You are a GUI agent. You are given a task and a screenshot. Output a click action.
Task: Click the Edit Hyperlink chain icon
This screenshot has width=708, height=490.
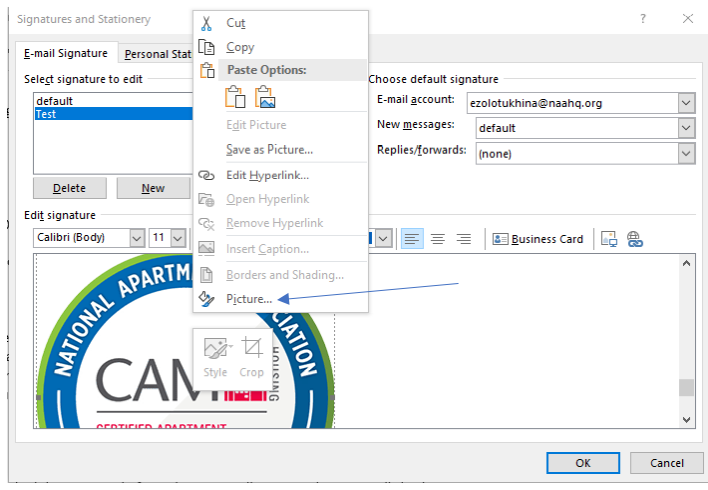pos(206,175)
